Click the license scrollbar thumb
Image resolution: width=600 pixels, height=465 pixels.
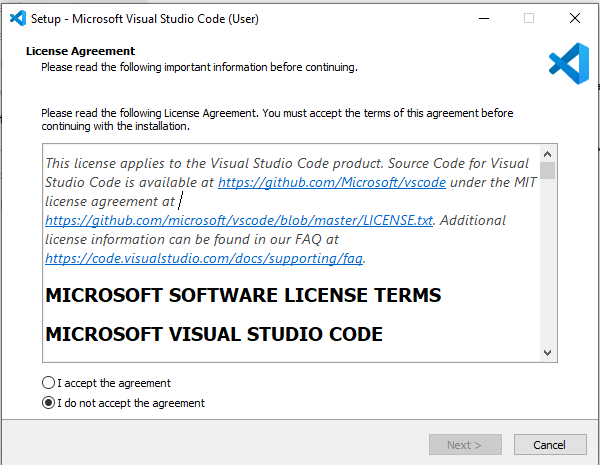(548, 170)
